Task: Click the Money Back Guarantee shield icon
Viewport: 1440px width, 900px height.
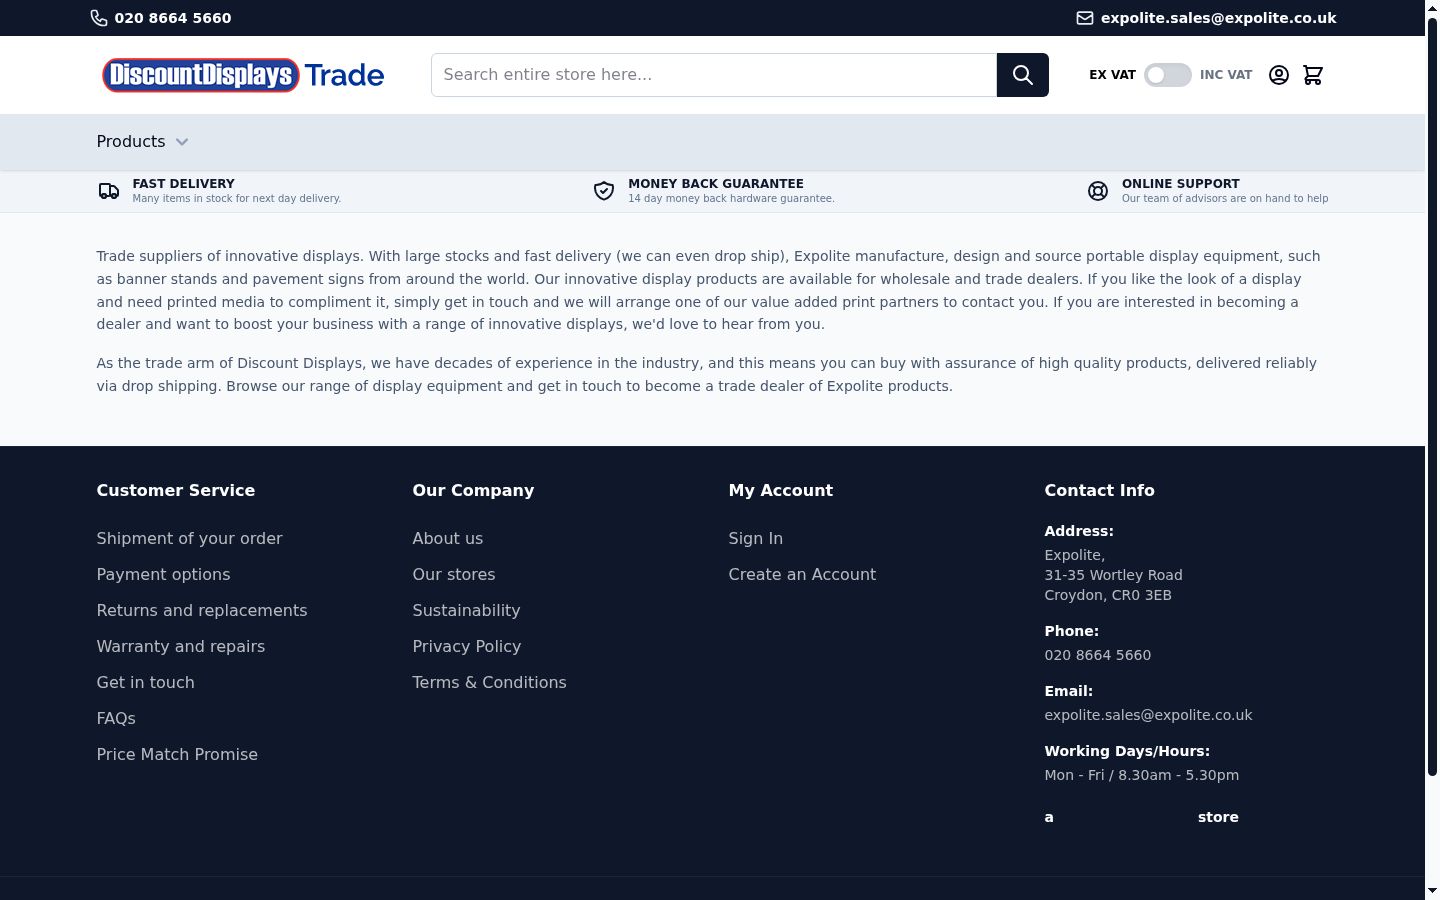Action: pos(604,191)
